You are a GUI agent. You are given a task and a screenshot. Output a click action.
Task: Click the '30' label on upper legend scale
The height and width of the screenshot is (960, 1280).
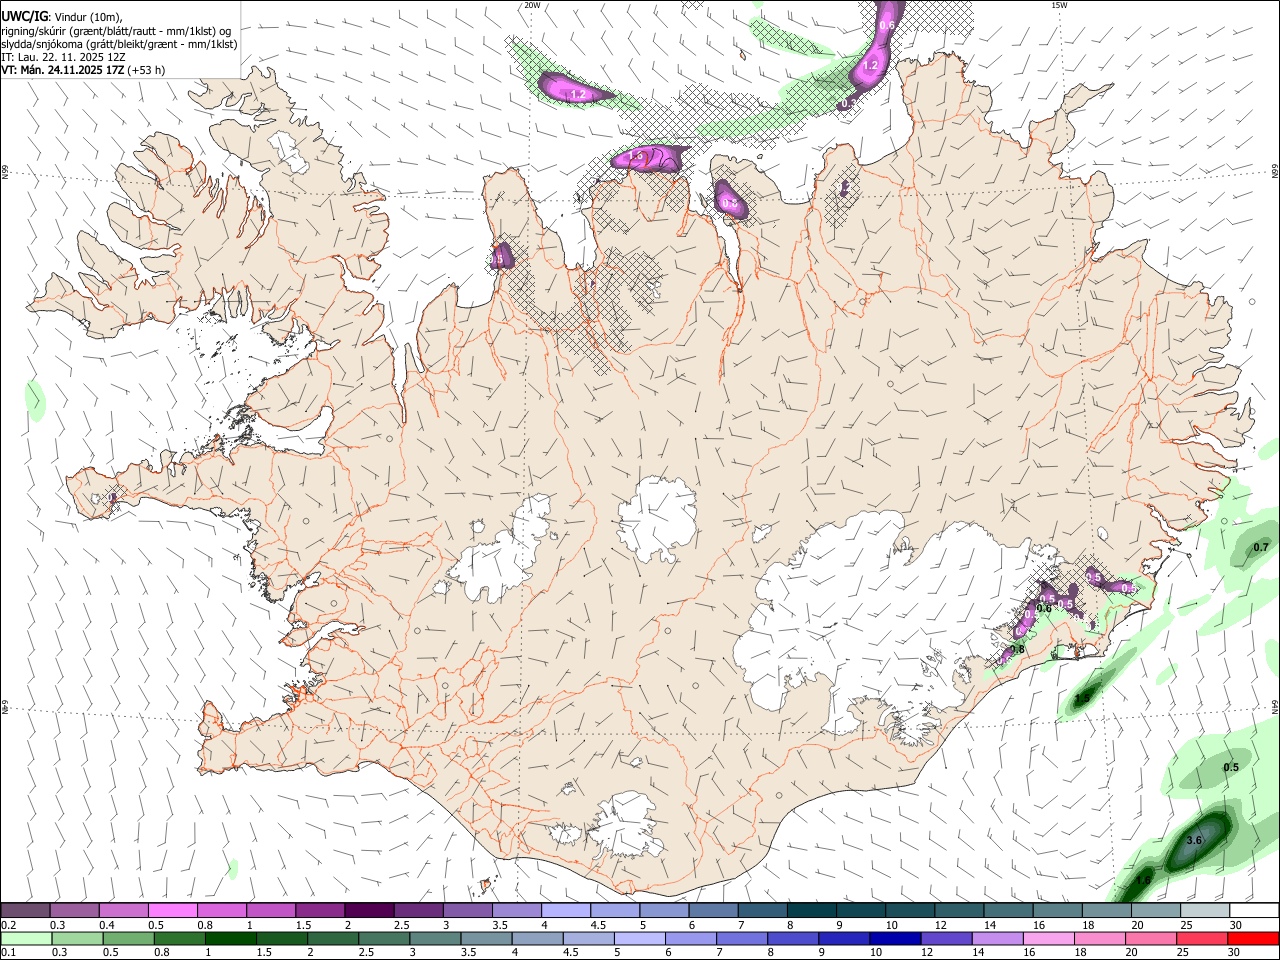pyautogui.click(x=1235, y=925)
